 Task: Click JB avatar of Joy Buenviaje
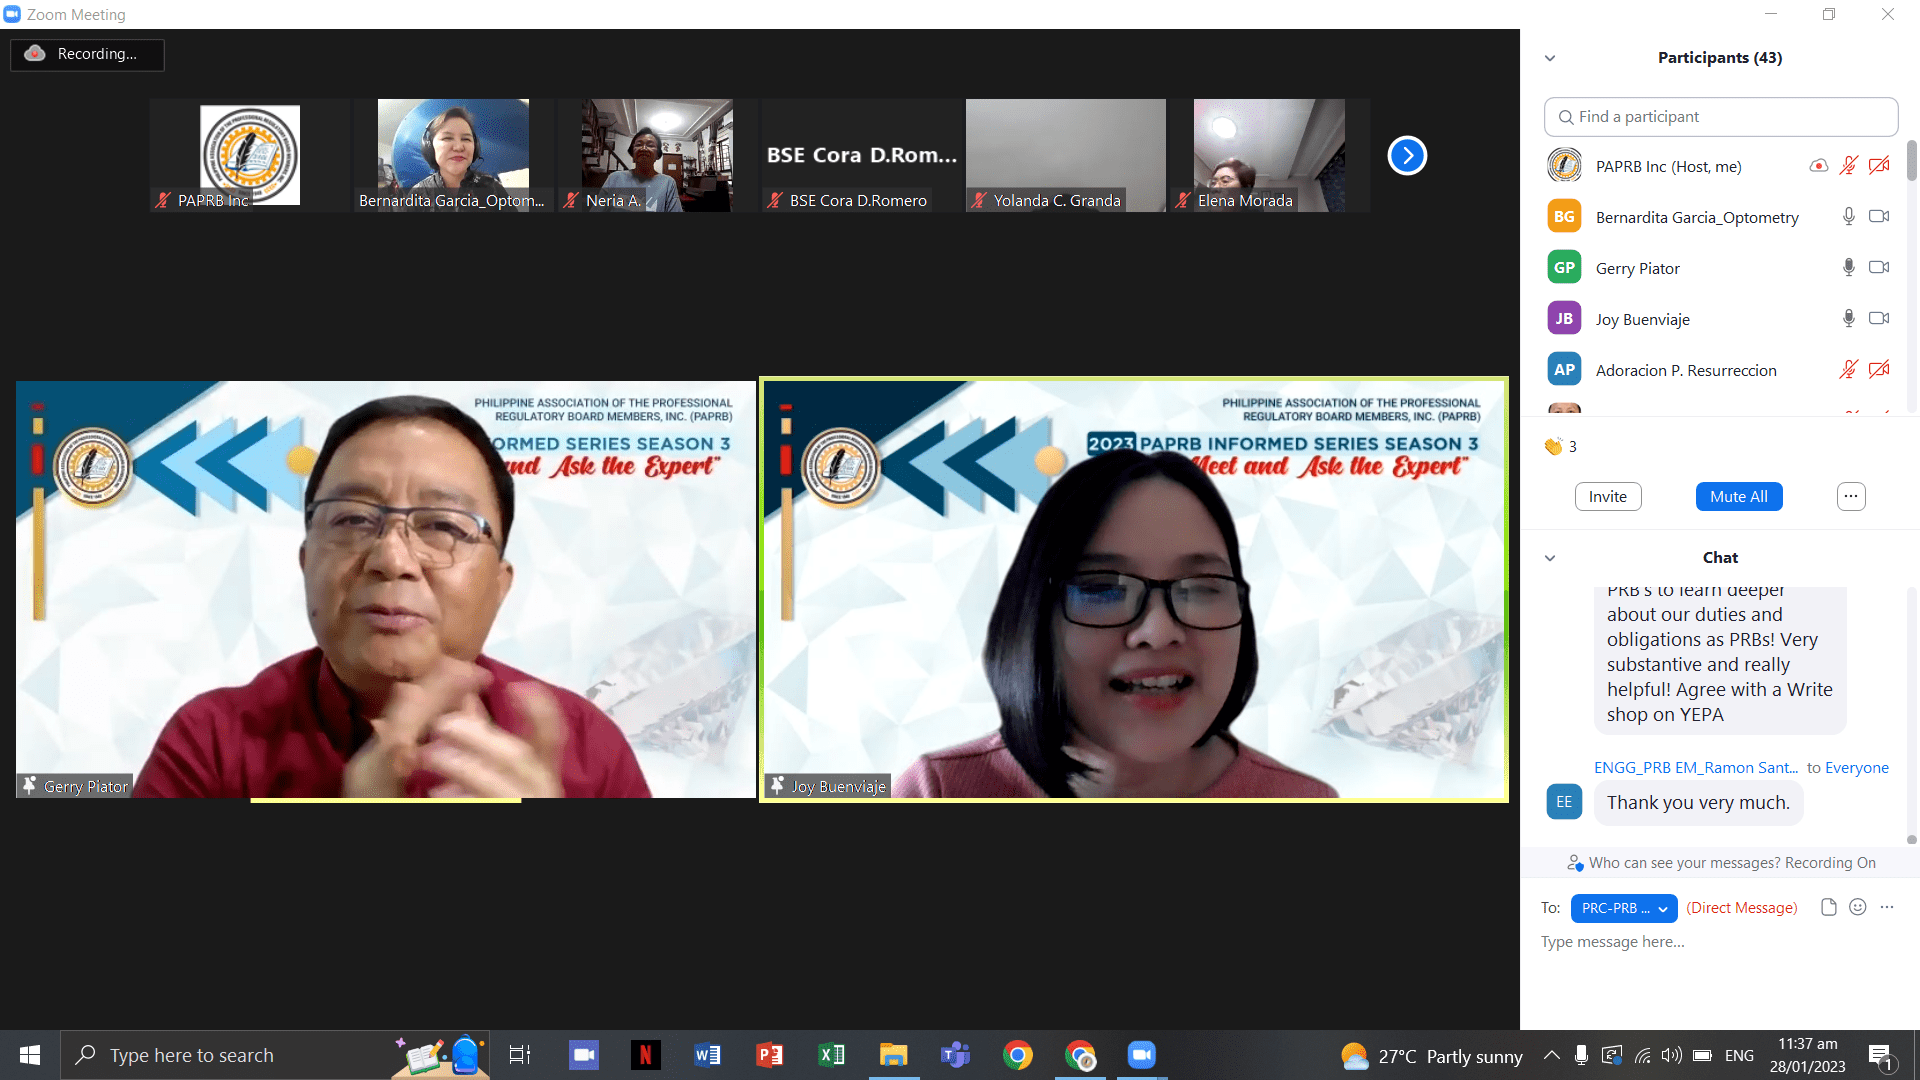coord(1564,318)
